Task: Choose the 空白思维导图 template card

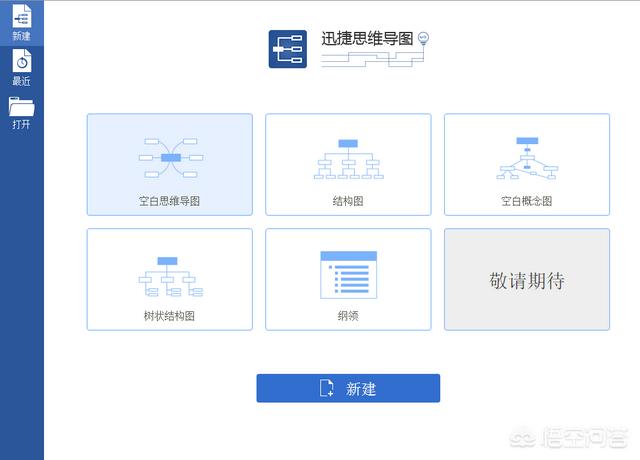Action: pos(170,164)
